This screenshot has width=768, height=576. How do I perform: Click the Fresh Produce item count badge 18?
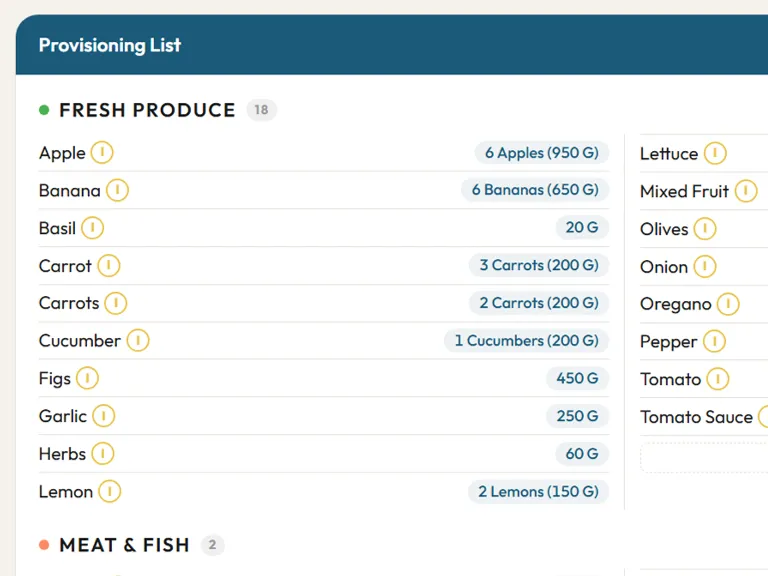click(x=261, y=110)
